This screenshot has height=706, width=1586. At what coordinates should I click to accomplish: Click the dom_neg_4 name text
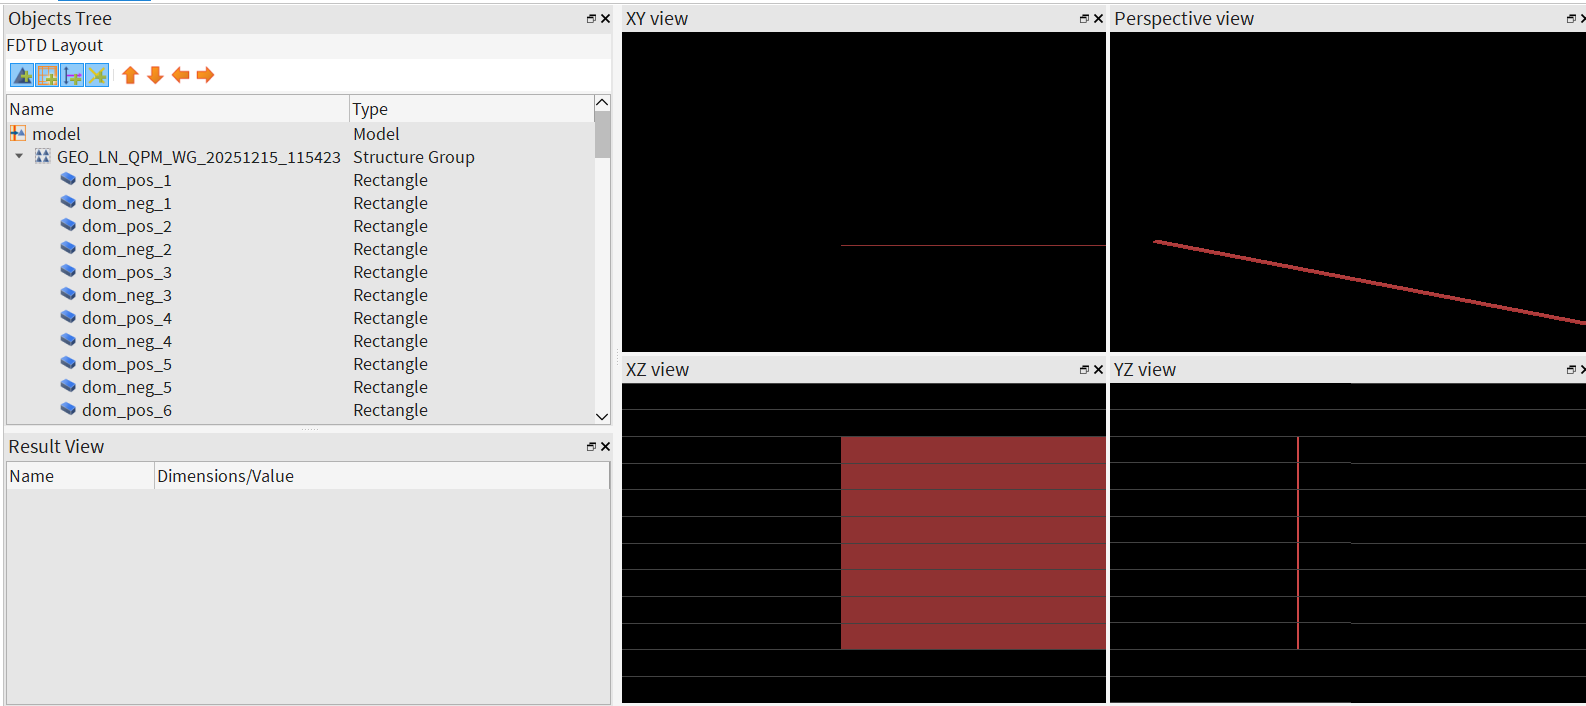point(127,341)
